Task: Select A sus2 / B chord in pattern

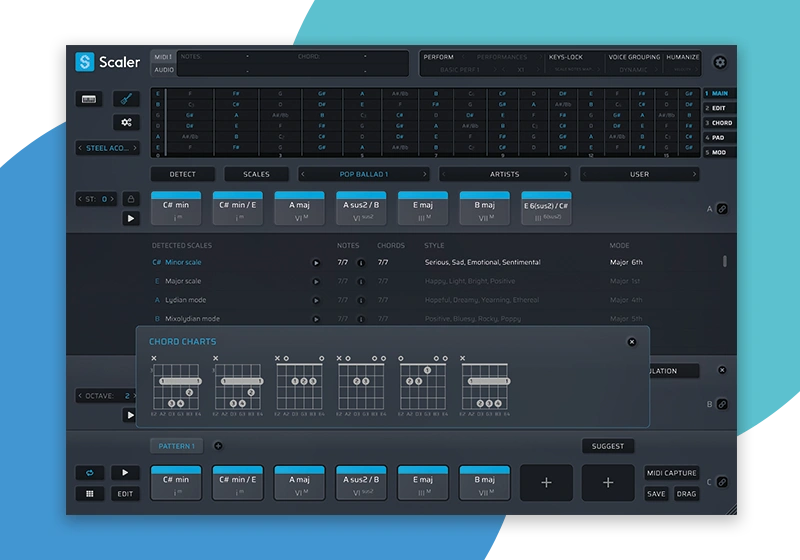Action: point(361,482)
